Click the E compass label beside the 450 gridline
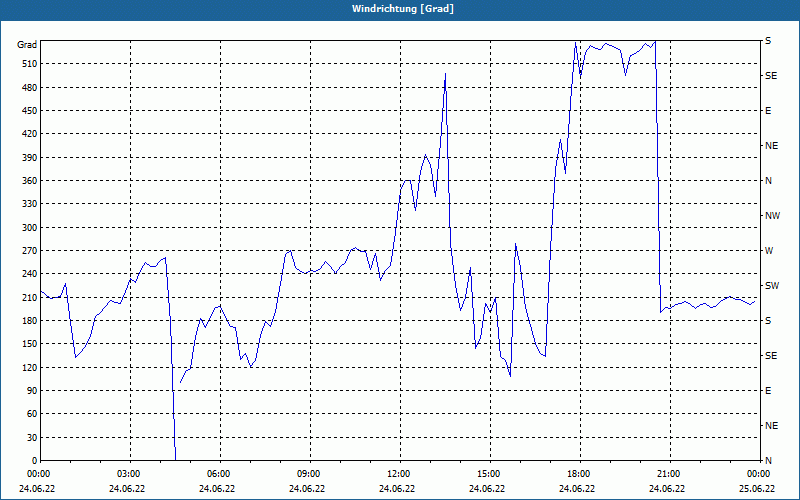Image resolution: width=800 pixels, height=500 pixels. tap(768, 111)
